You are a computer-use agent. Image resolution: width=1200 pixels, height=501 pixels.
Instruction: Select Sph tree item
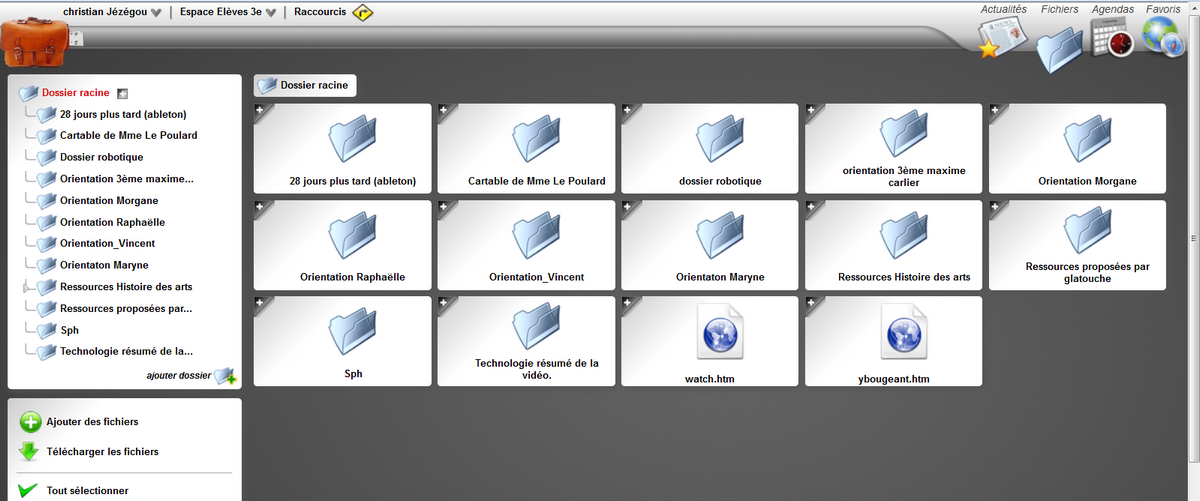[x=69, y=330]
